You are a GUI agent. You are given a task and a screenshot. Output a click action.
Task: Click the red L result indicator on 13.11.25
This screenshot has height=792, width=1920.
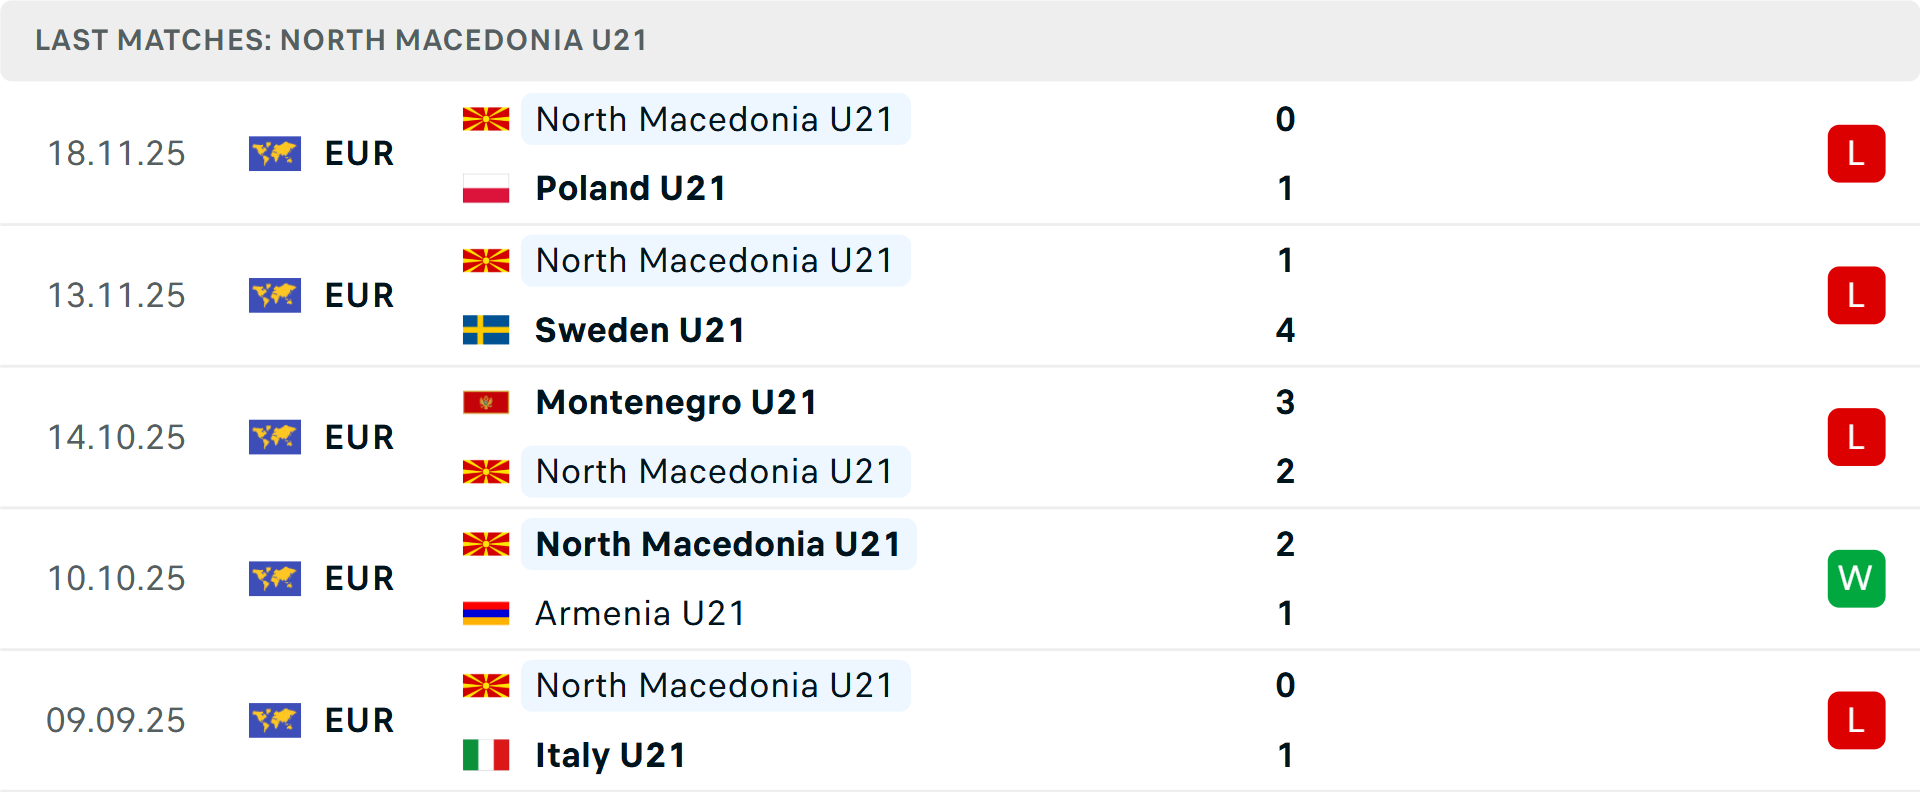1857,295
